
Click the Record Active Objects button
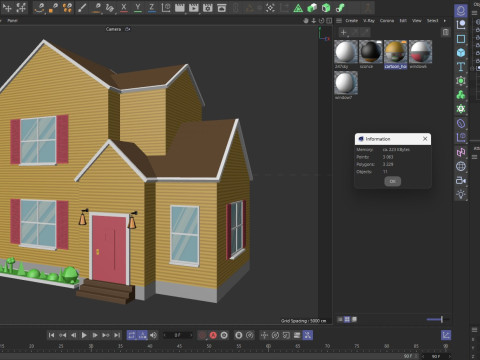click(x=202, y=335)
